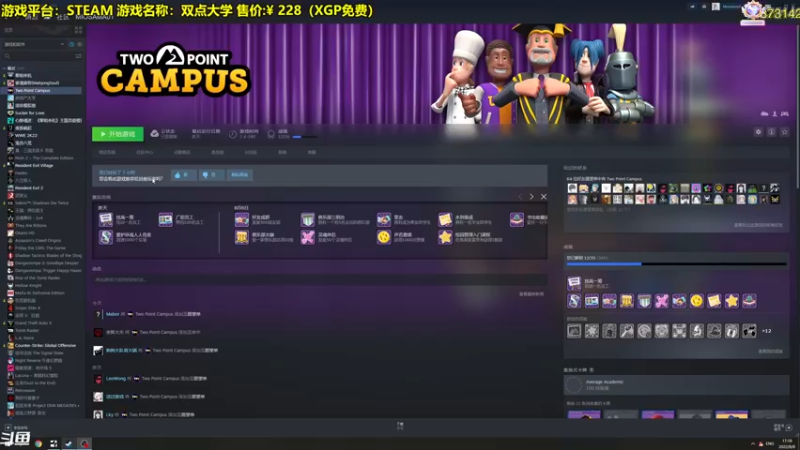The height and width of the screenshot is (450, 800).
Task: Switch library to grid view icon
Action: tap(78, 30)
